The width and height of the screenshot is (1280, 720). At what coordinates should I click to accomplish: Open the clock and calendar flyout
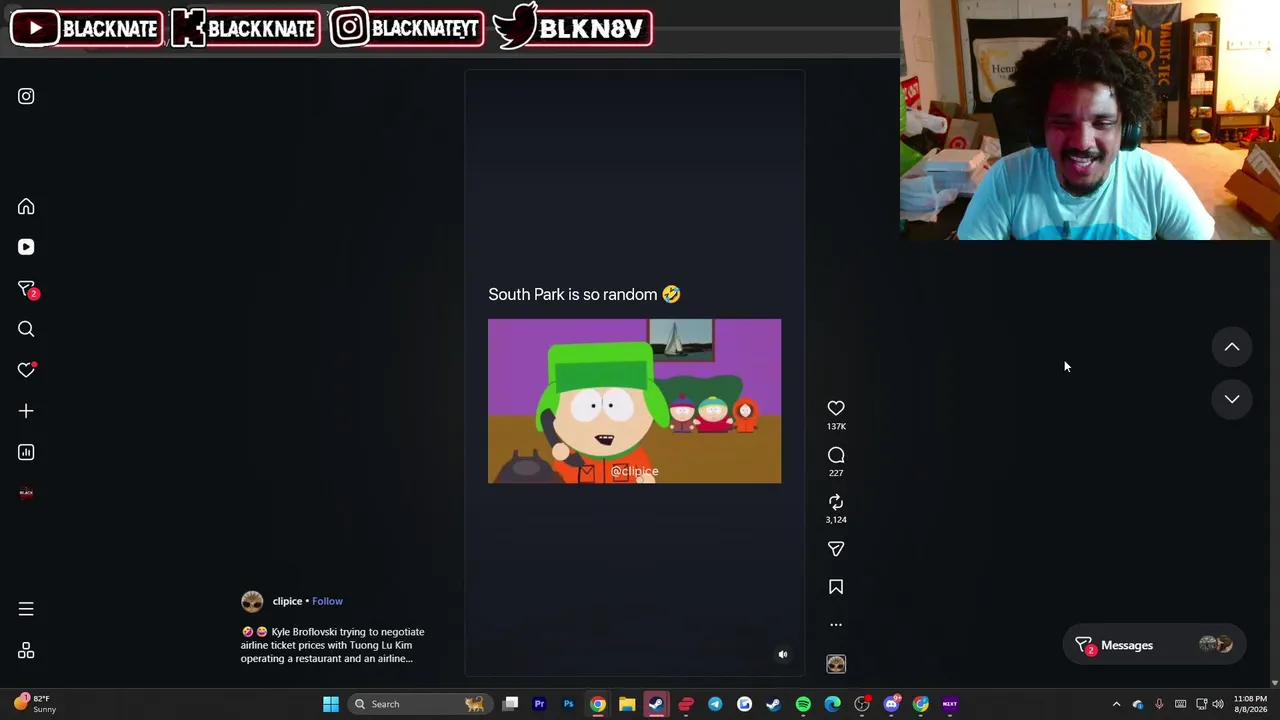pos(1250,704)
